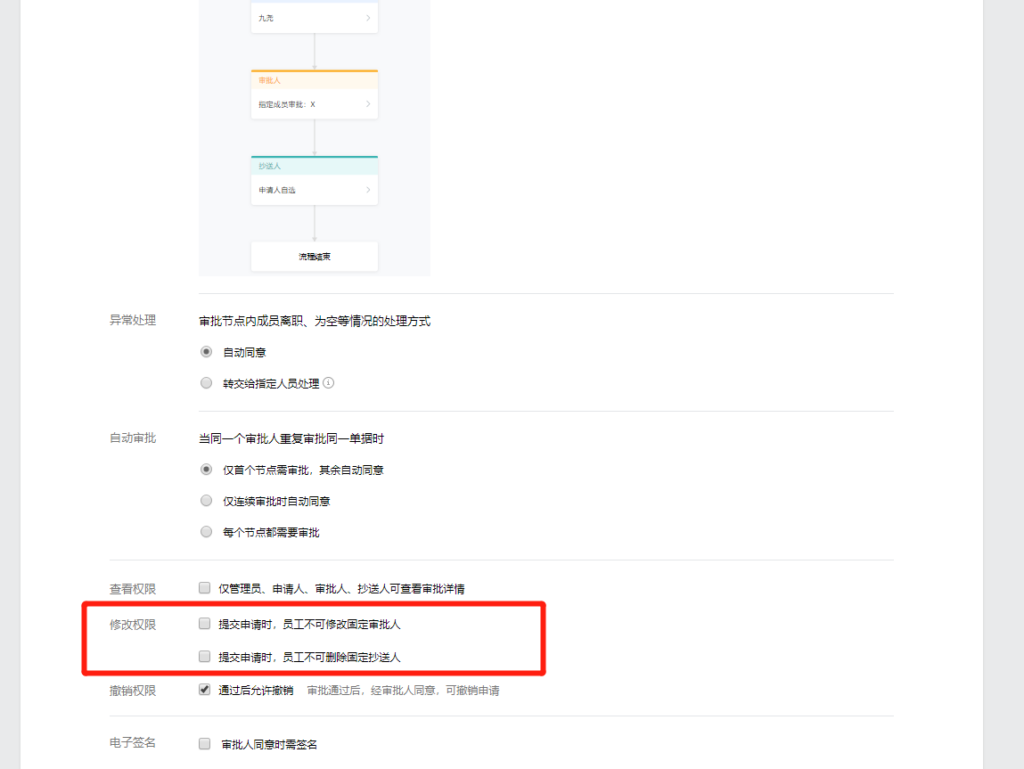Viewport: 1024px width, 769px height.
Task: Click the 指定成员审批: X text
Action: pyautogui.click(x=287, y=104)
